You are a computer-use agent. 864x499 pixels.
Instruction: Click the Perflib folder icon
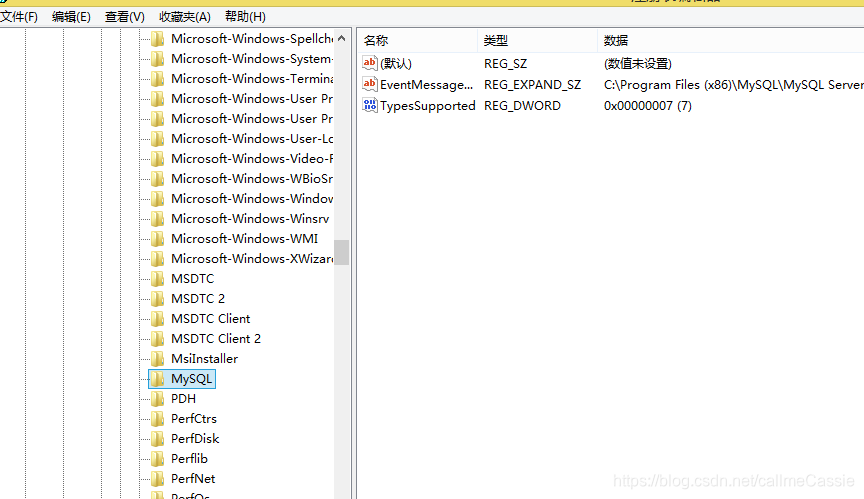158,459
